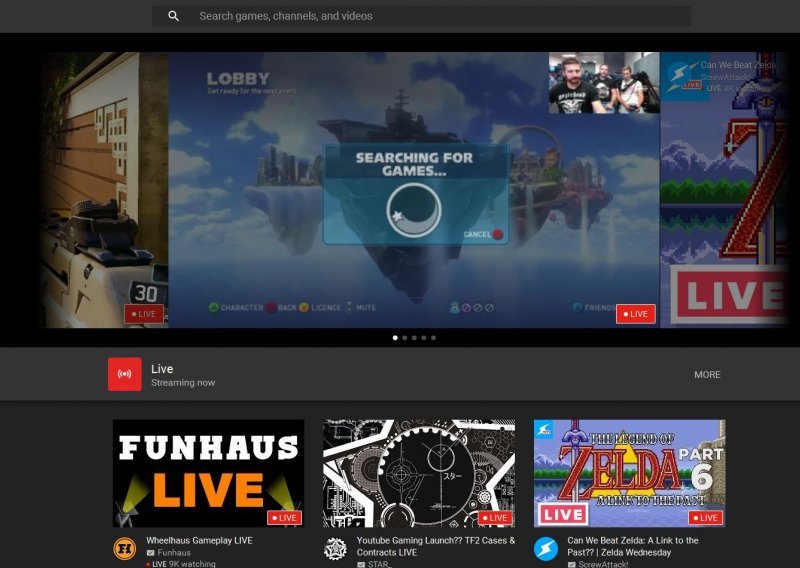Click the LIVE badge on center featured stream

pos(636,314)
